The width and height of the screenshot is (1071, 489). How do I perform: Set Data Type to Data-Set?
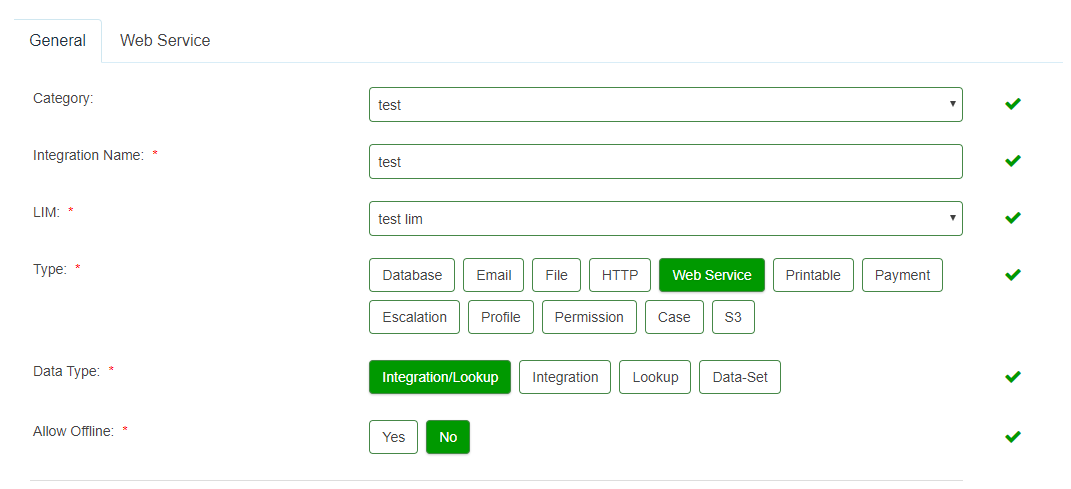pos(740,377)
